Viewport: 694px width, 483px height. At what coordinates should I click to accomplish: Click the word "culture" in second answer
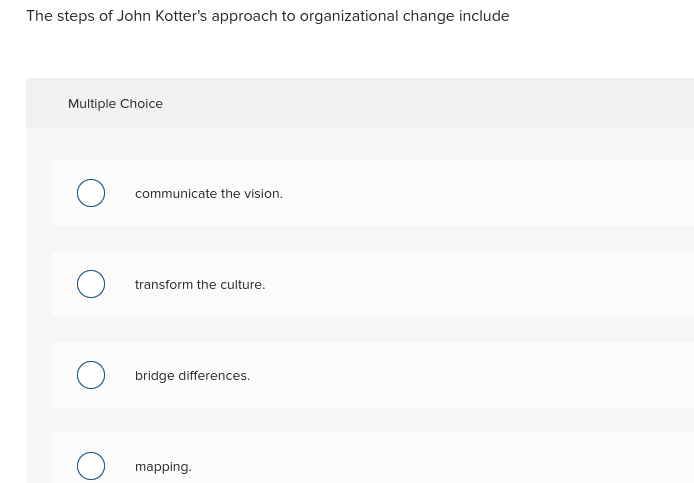point(242,285)
